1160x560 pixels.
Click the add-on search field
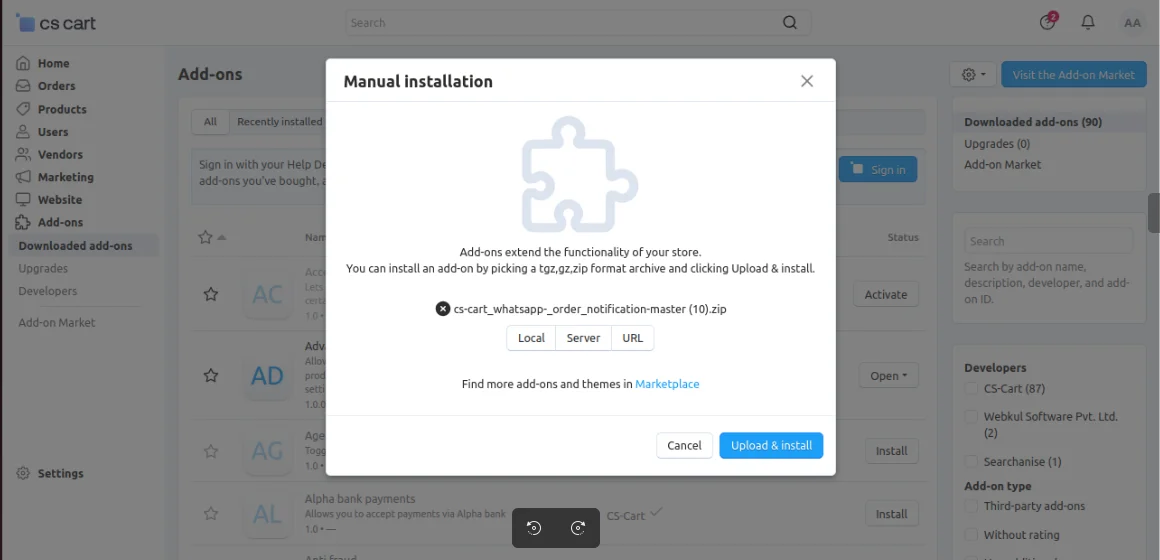coord(1048,241)
